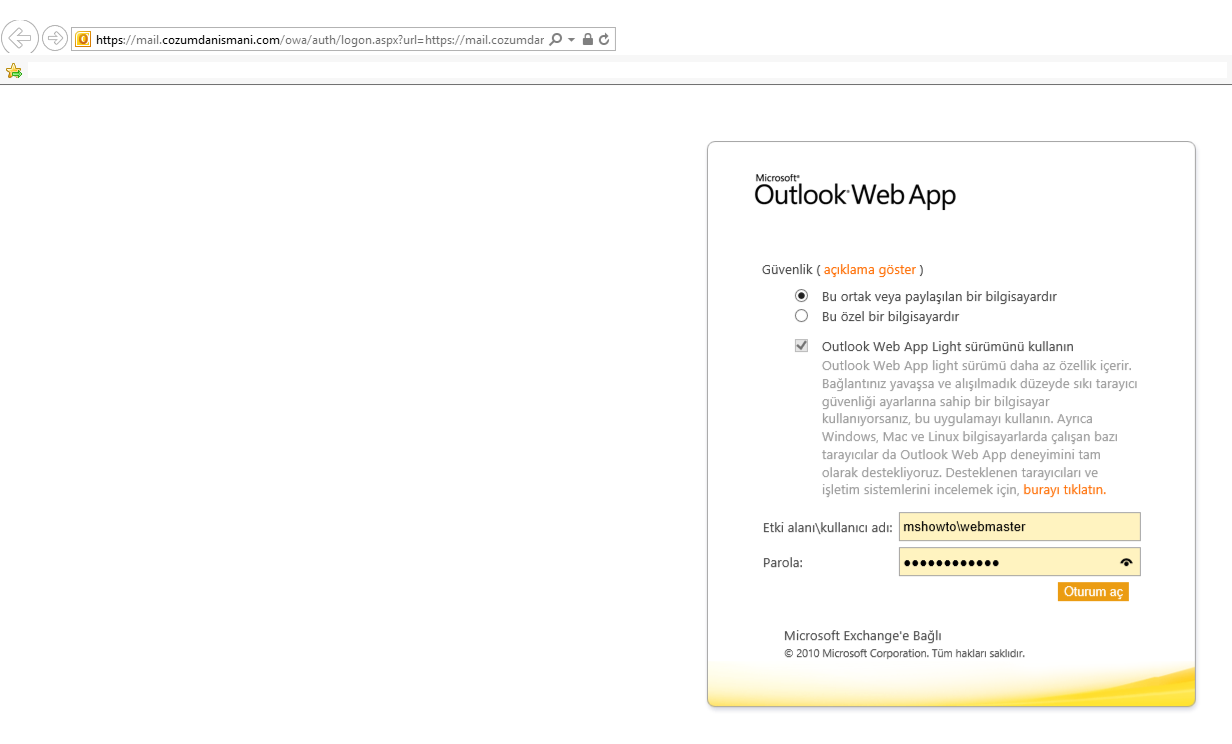Click the 'Güvenlik' label text
The image size is (1232, 744).
point(787,270)
